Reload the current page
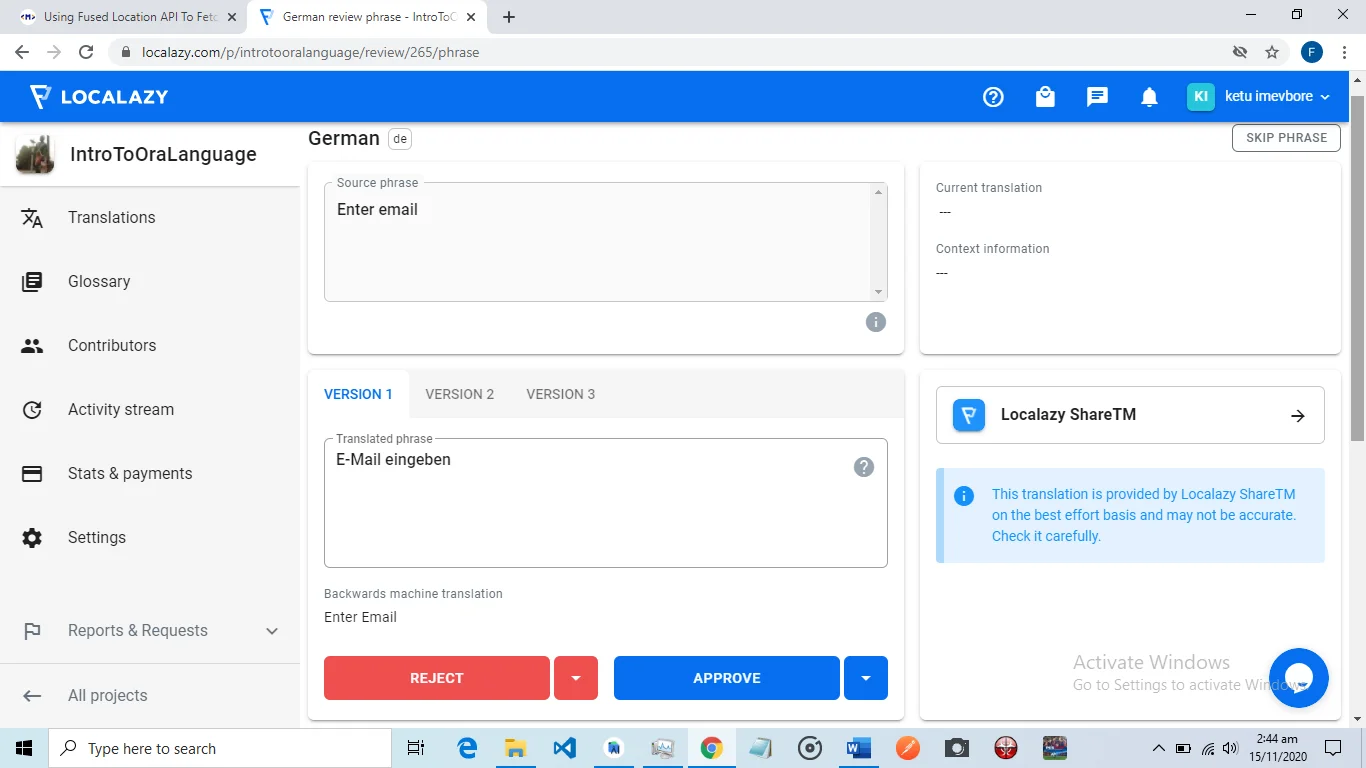 click(86, 52)
